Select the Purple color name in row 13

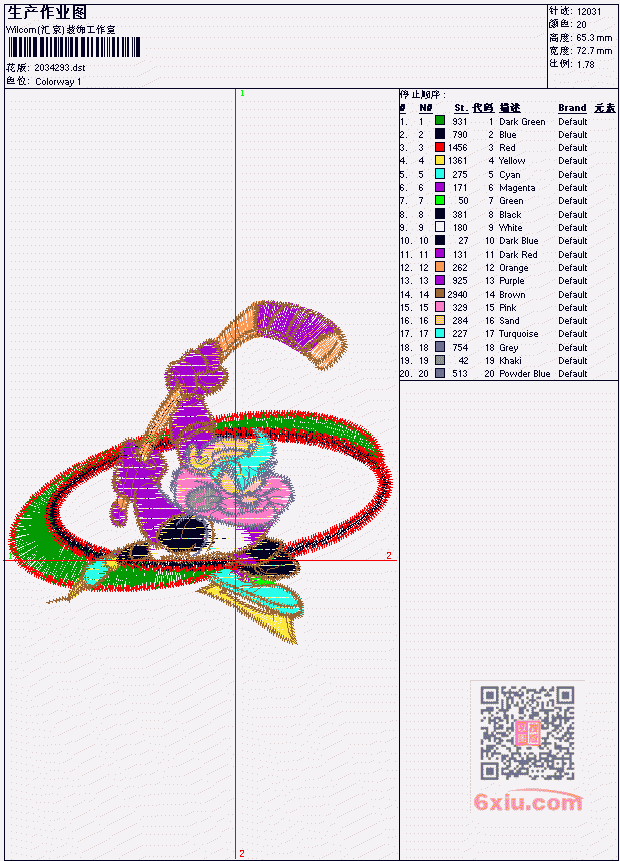(x=512, y=281)
